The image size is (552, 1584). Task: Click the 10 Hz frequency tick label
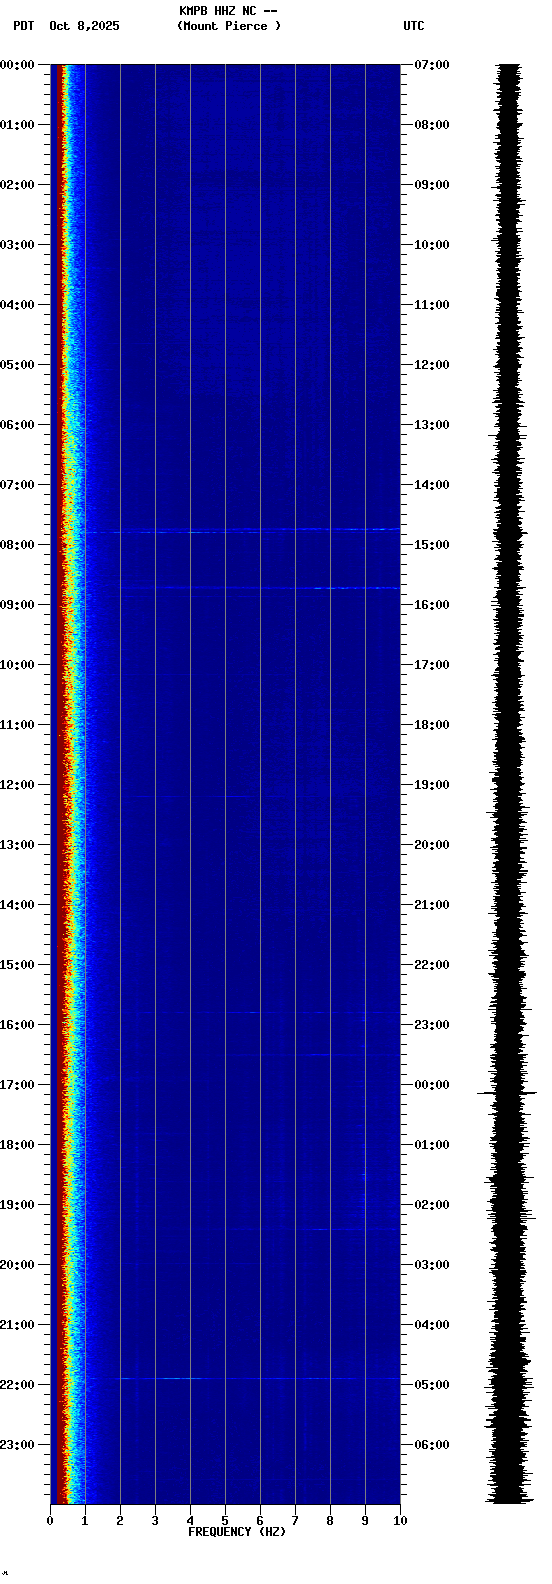(400, 1521)
